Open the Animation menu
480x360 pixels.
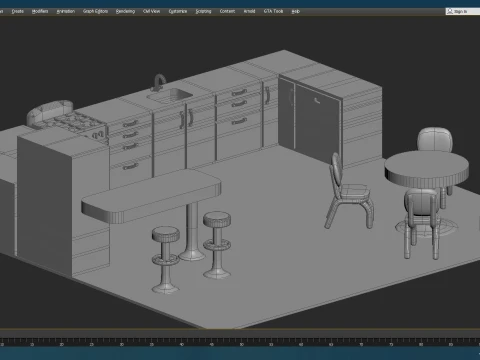[x=66, y=11]
